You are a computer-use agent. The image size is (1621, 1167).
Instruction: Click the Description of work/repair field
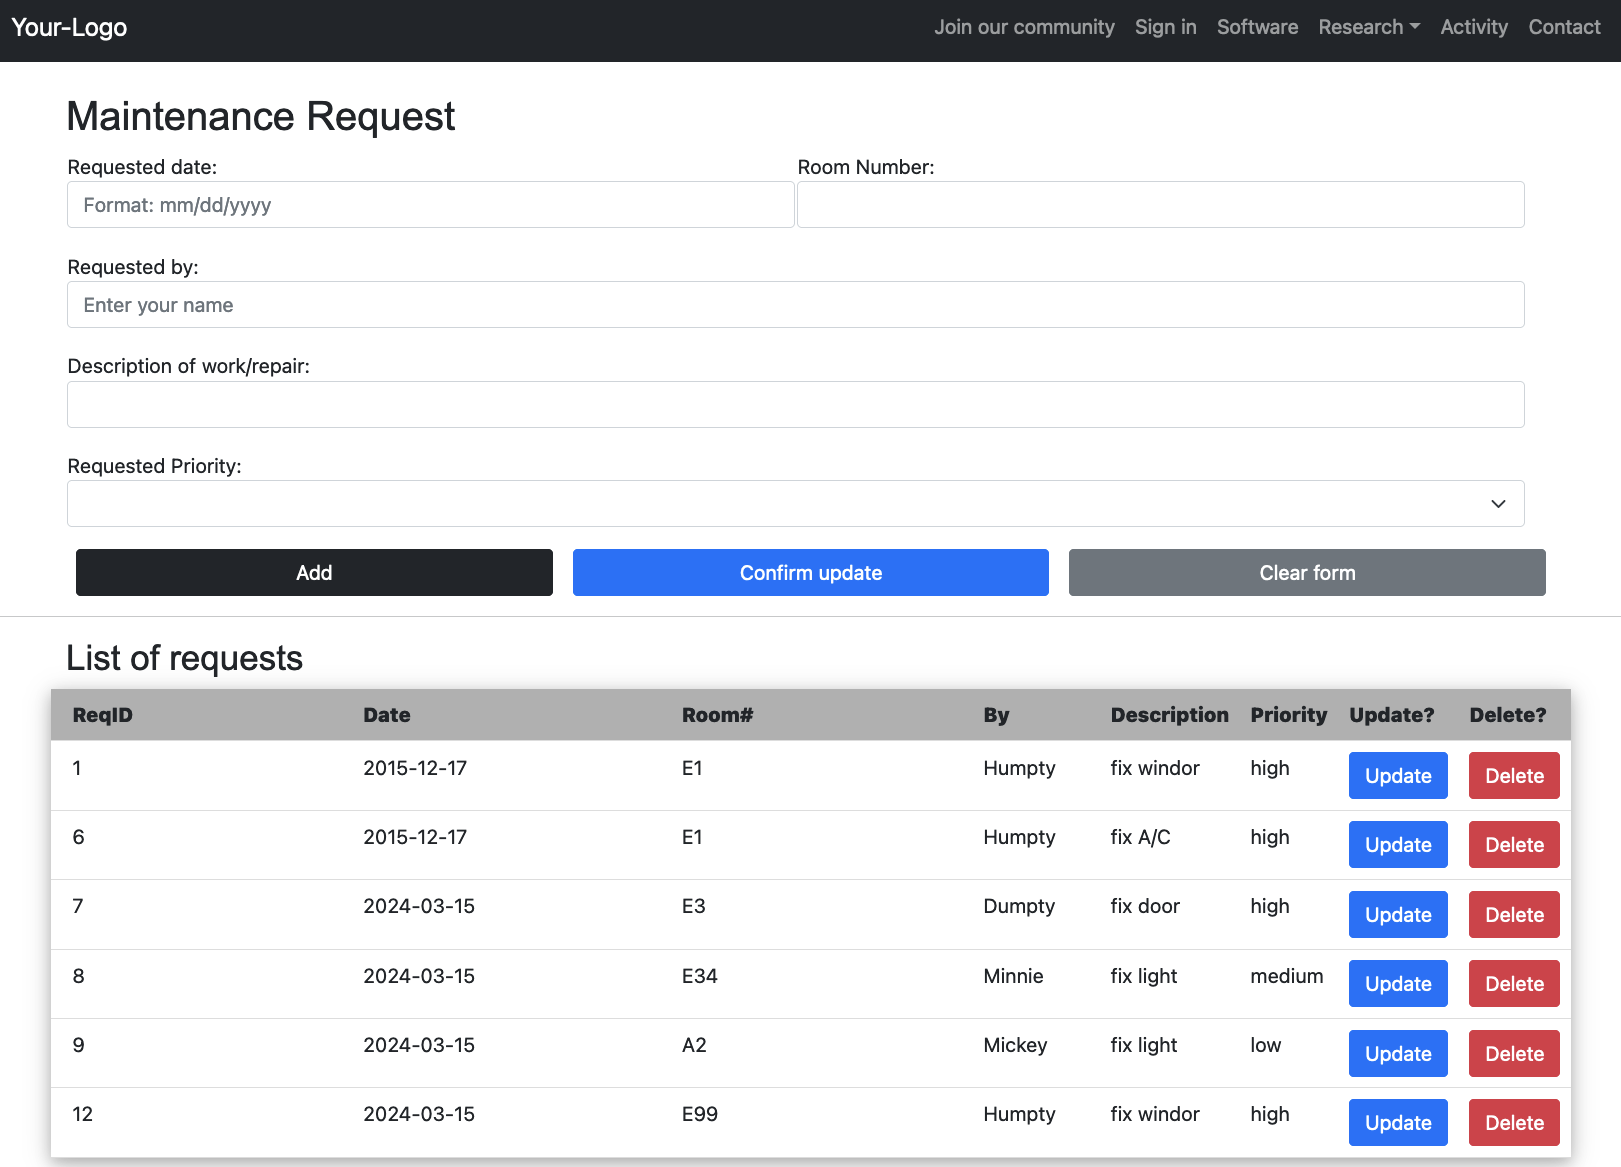click(795, 404)
